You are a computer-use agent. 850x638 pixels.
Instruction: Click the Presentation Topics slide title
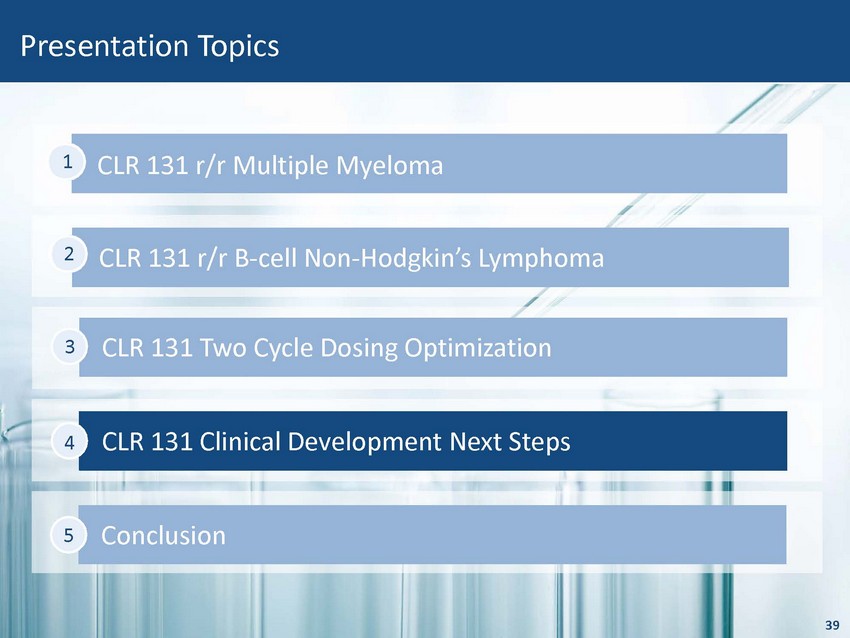[150, 46]
